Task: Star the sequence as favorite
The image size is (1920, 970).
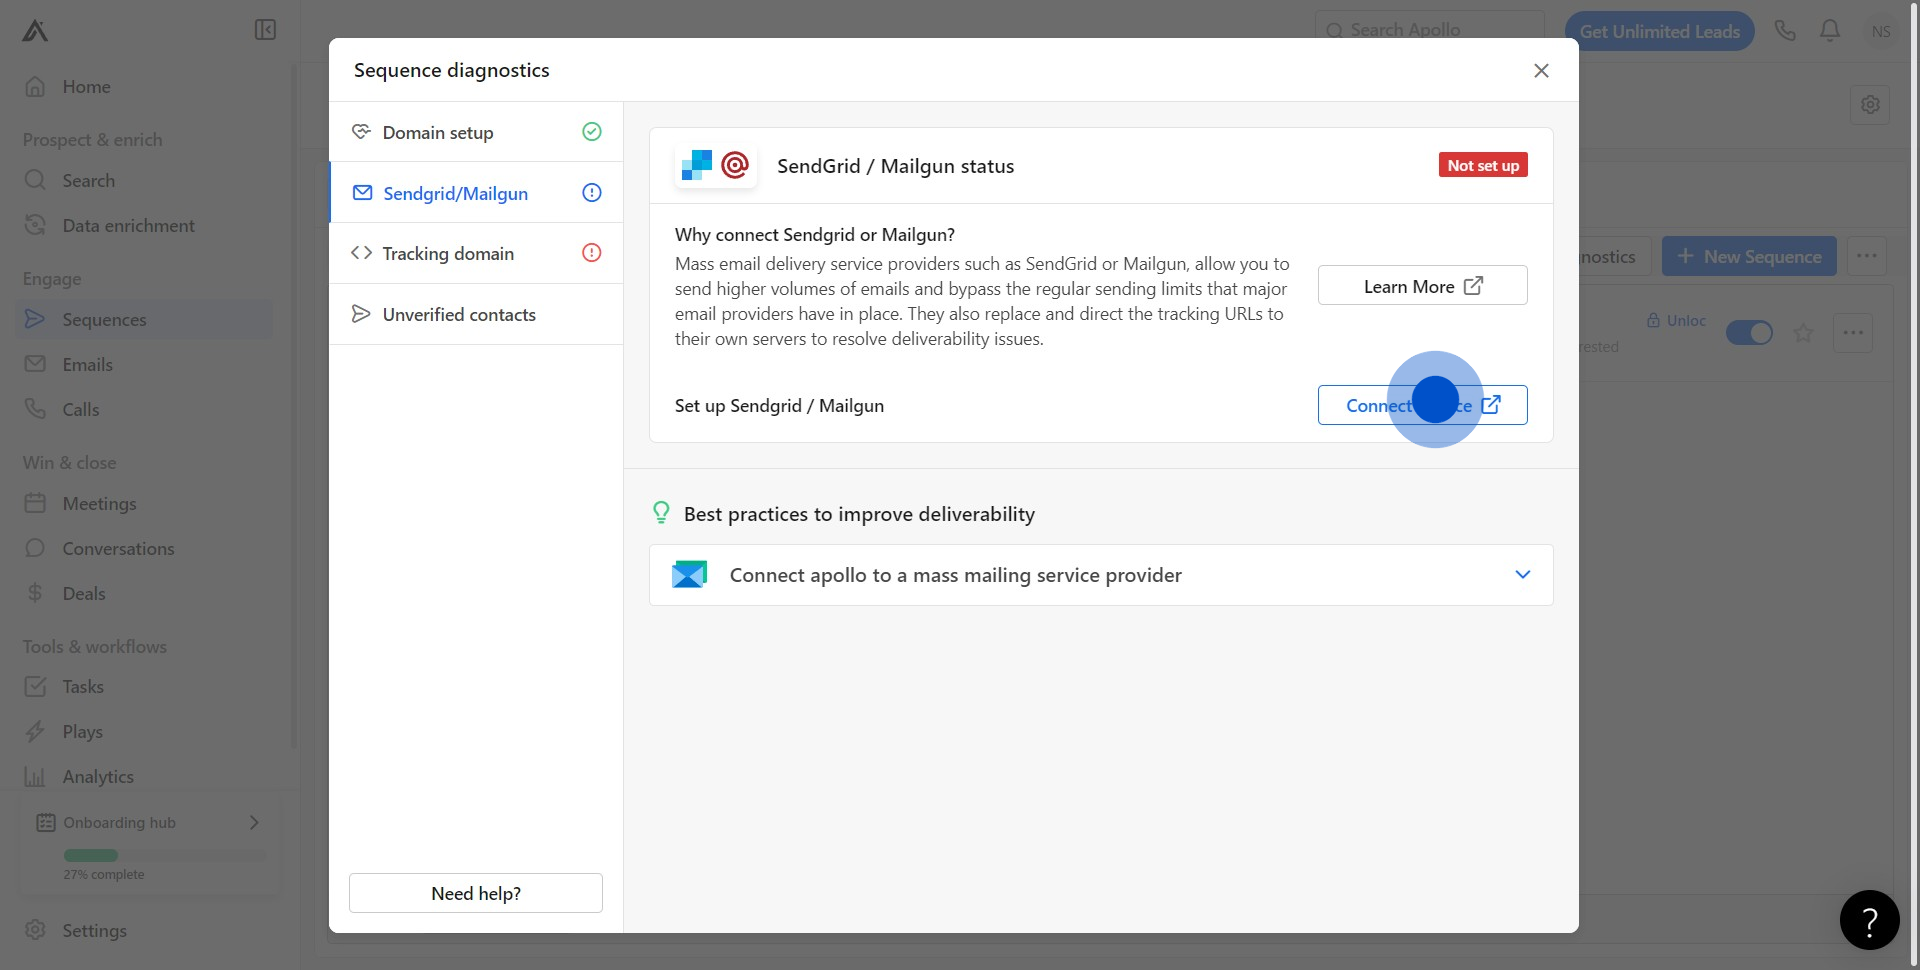Action: click(x=1803, y=333)
